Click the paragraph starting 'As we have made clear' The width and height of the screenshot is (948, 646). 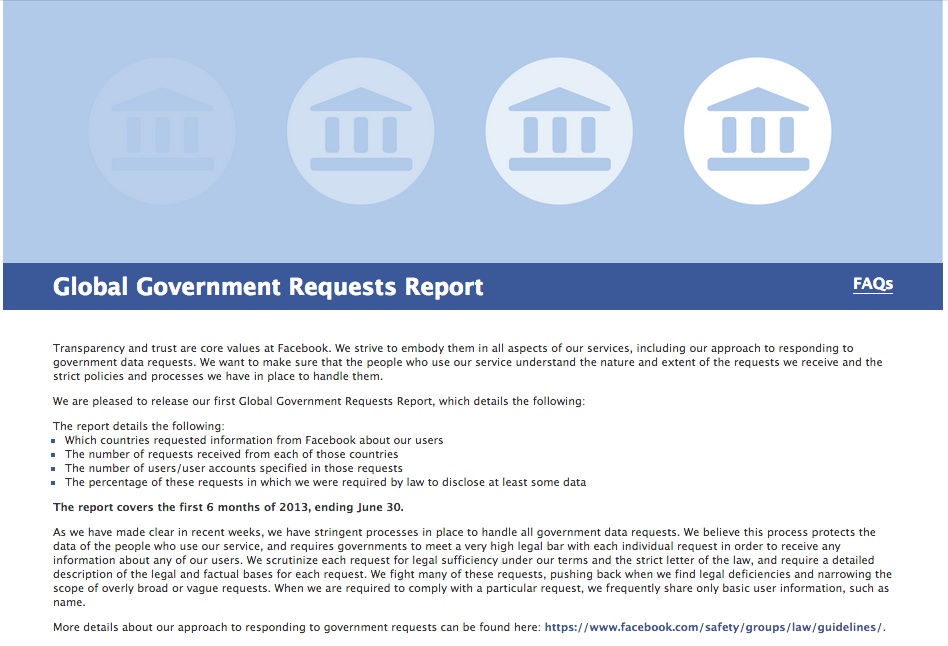472,567
